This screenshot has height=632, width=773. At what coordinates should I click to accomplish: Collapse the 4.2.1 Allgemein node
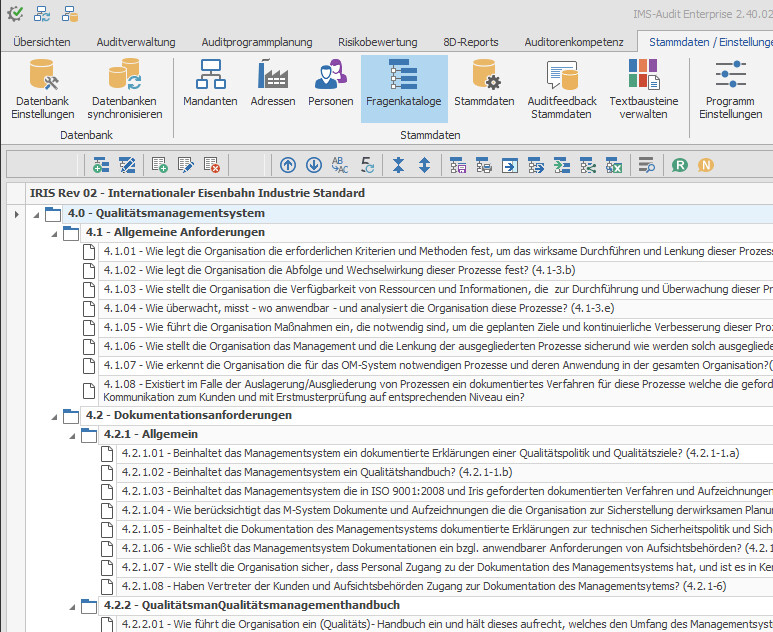point(72,436)
